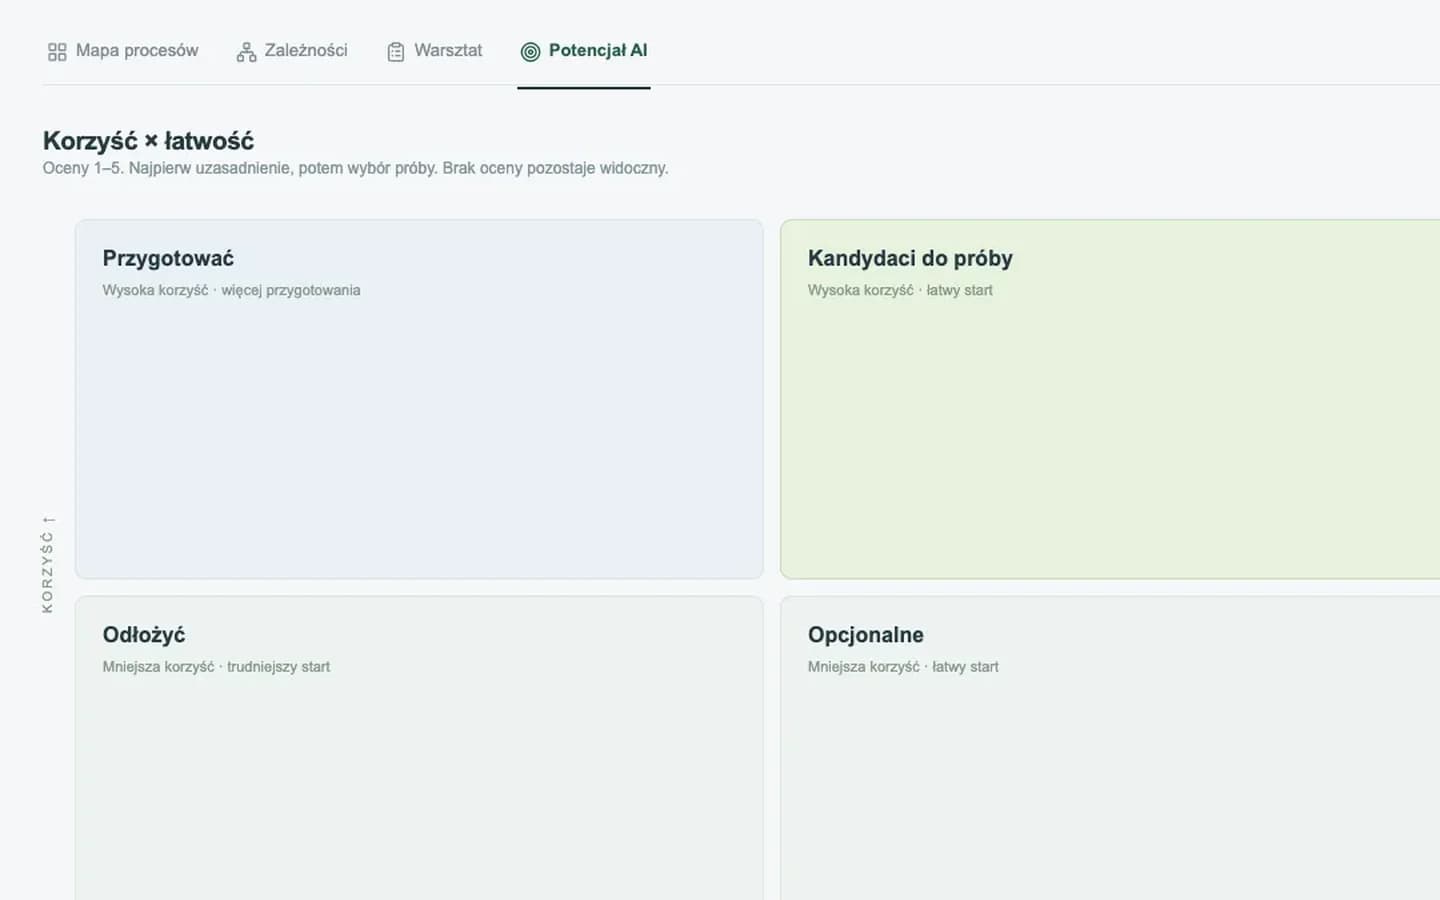Image resolution: width=1440 pixels, height=900 pixels.
Task: Select the Kandydaci do próby title
Action: [910, 258]
